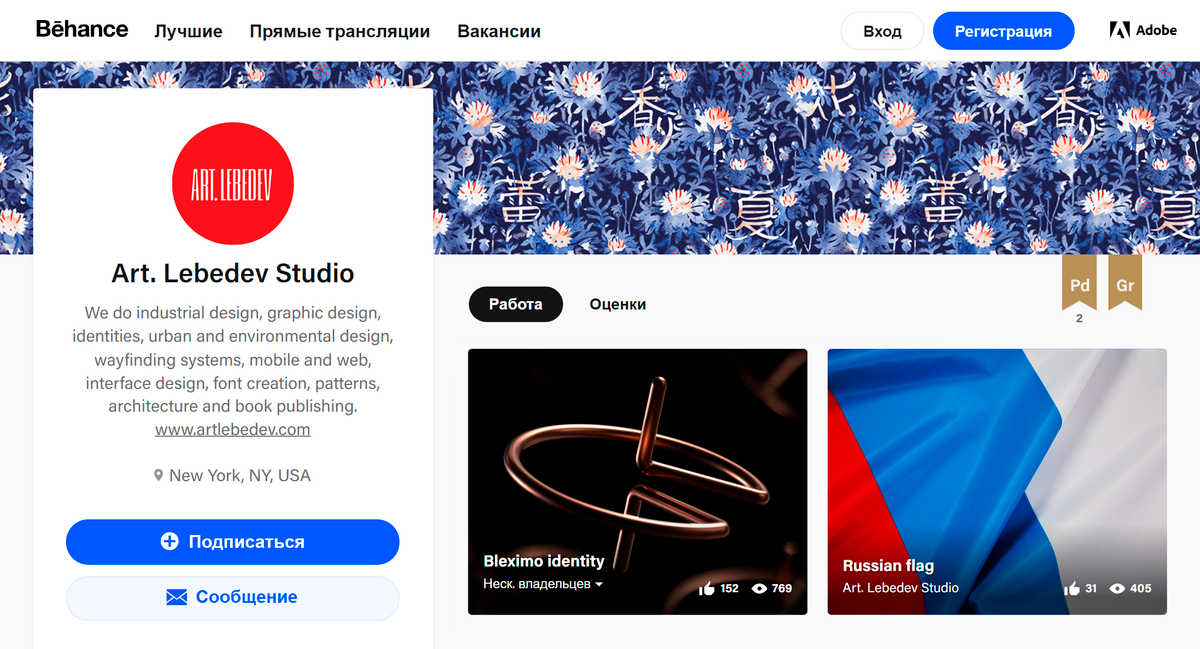
Task: Click the 152 likes count on Bleximo
Action: pos(729,588)
